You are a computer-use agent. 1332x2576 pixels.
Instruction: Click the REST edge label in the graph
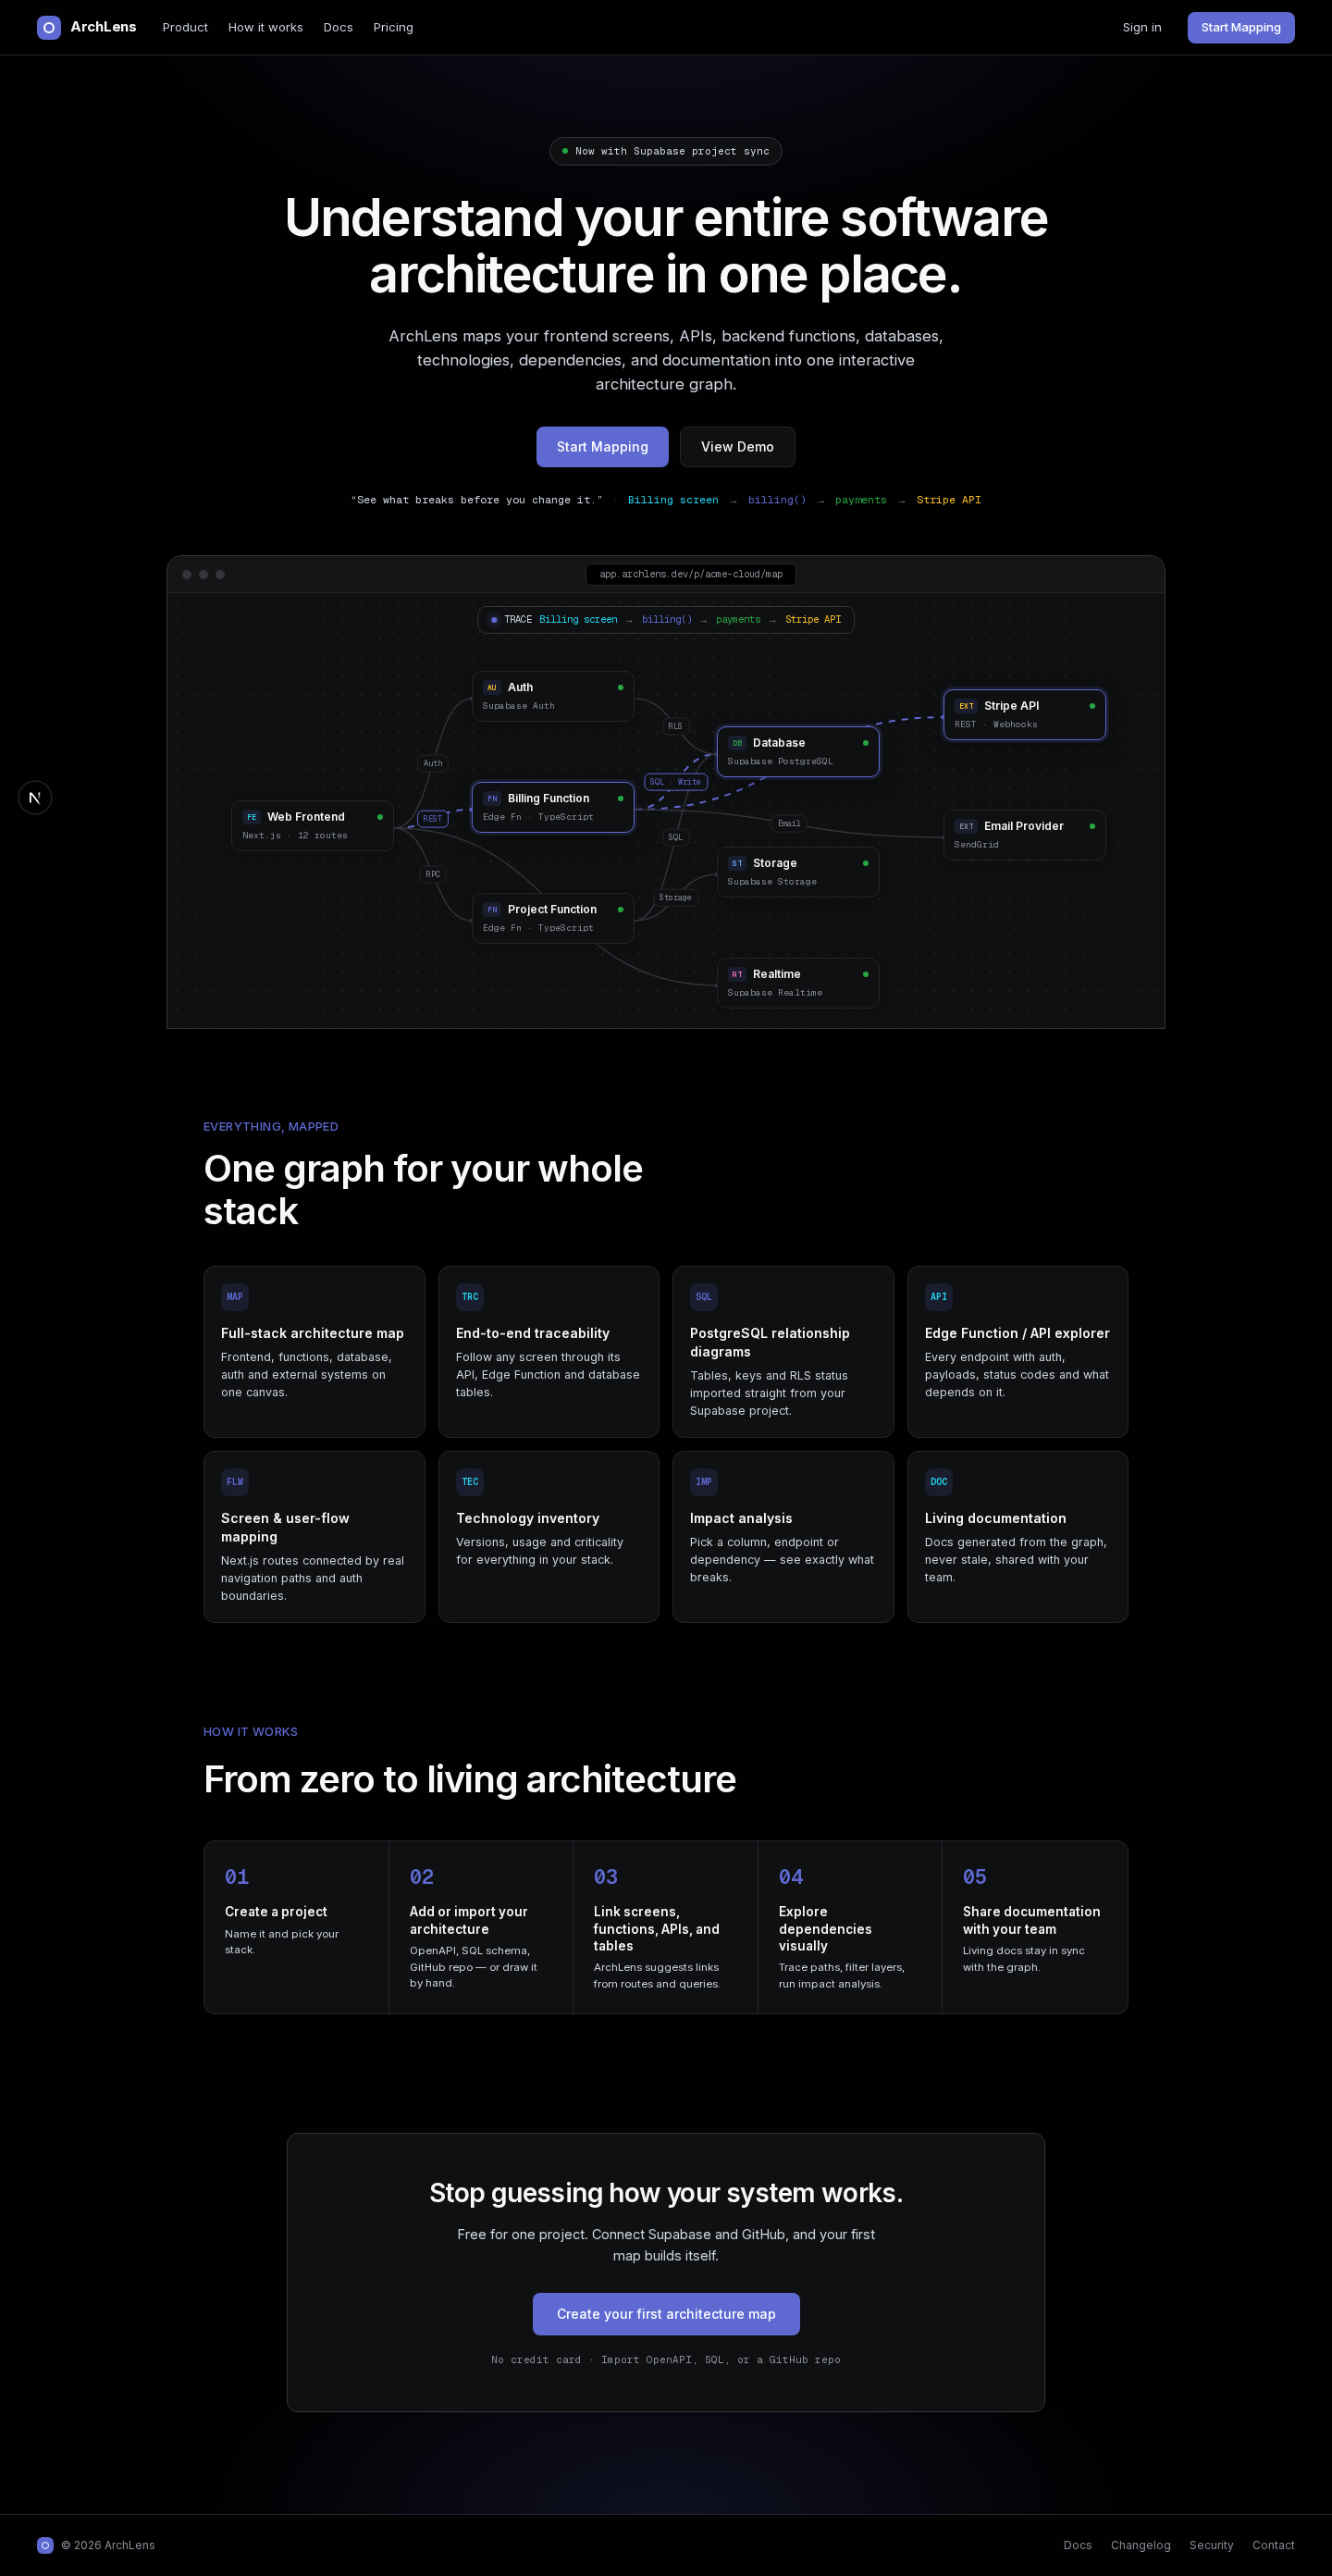coord(433,819)
